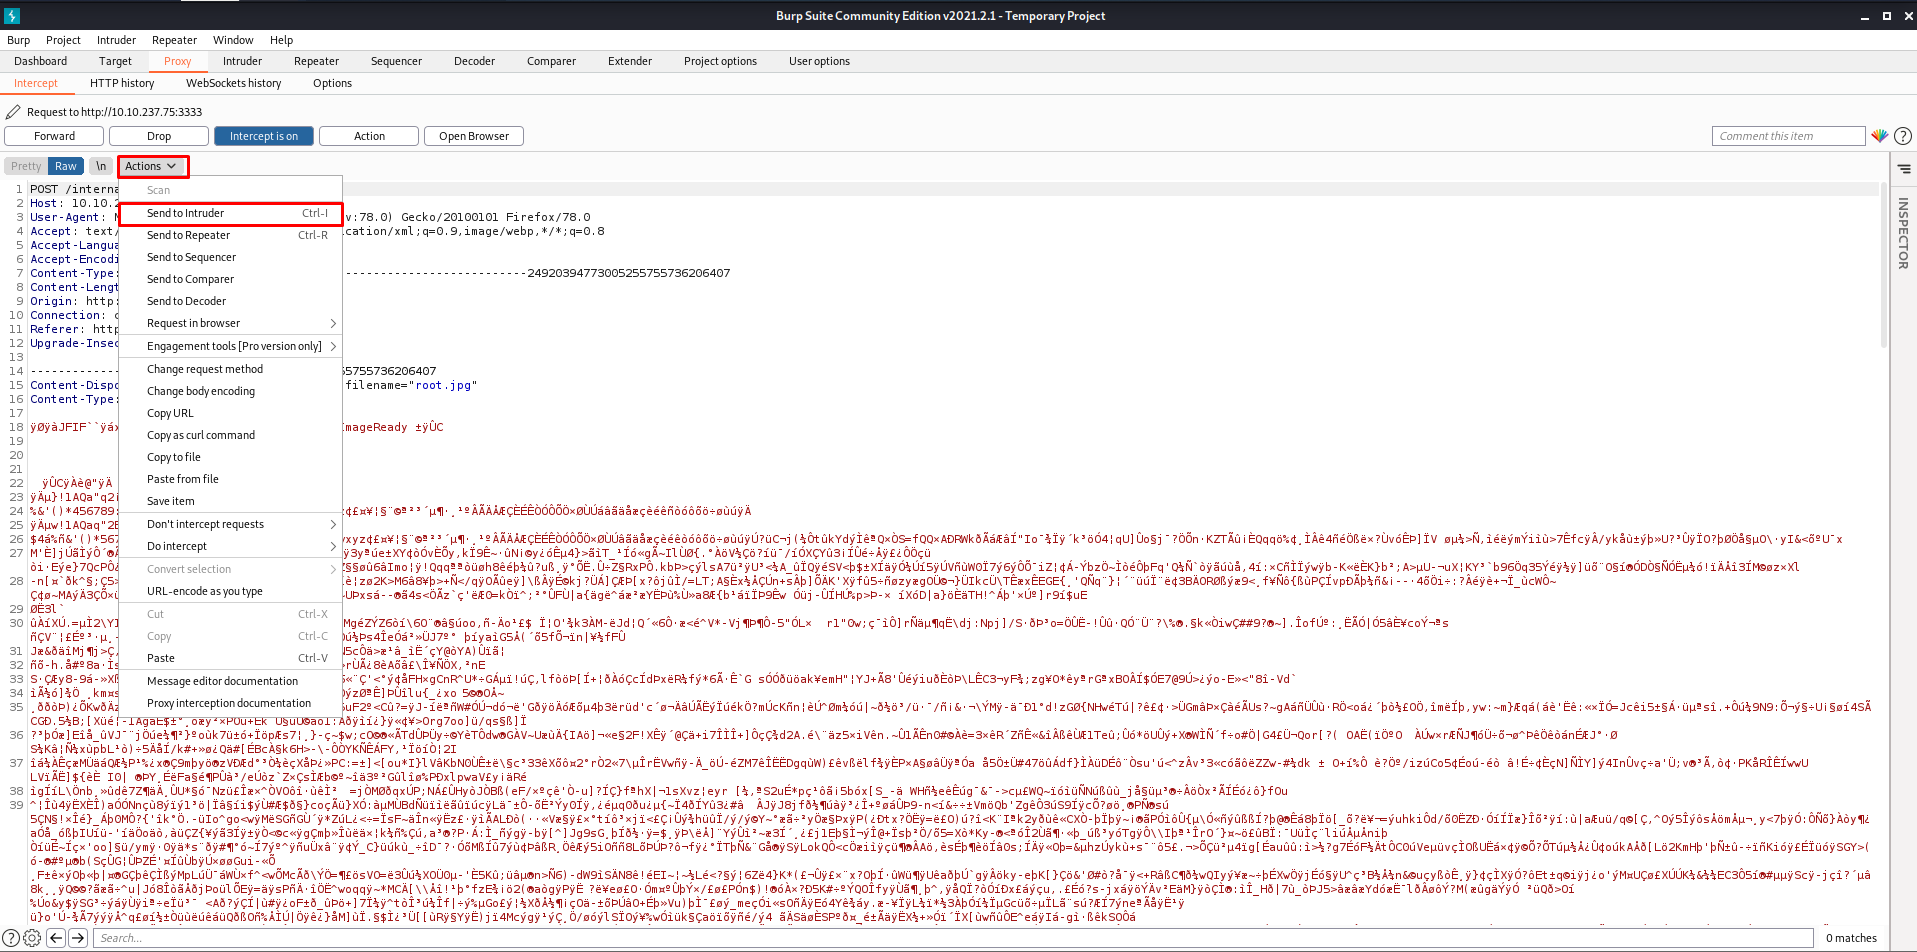Open the Inspector panel menu icon
This screenshot has width=1917, height=952.
[x=1904, y=169]
